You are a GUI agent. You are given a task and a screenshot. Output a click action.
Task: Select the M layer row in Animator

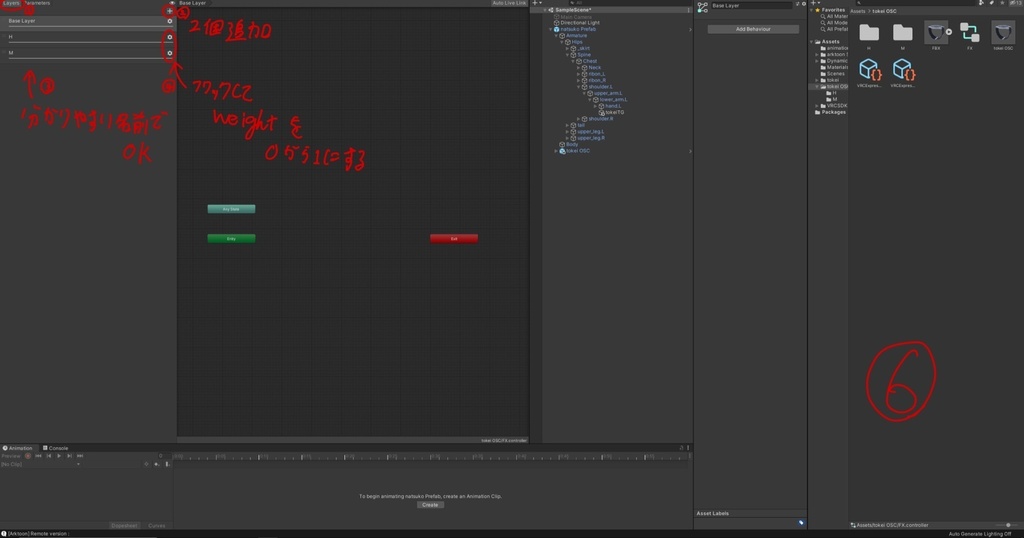pyautogui.click(x=88, y=53)
